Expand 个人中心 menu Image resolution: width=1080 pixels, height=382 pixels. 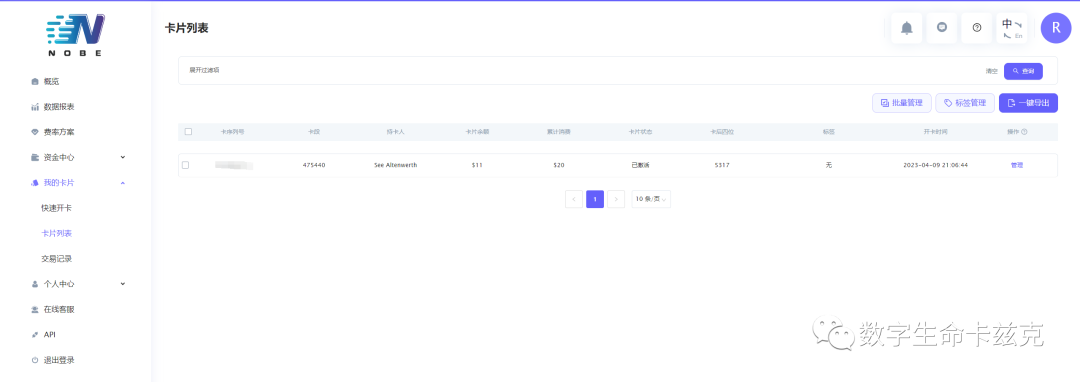pyautogui.click(x=78, y=284)
